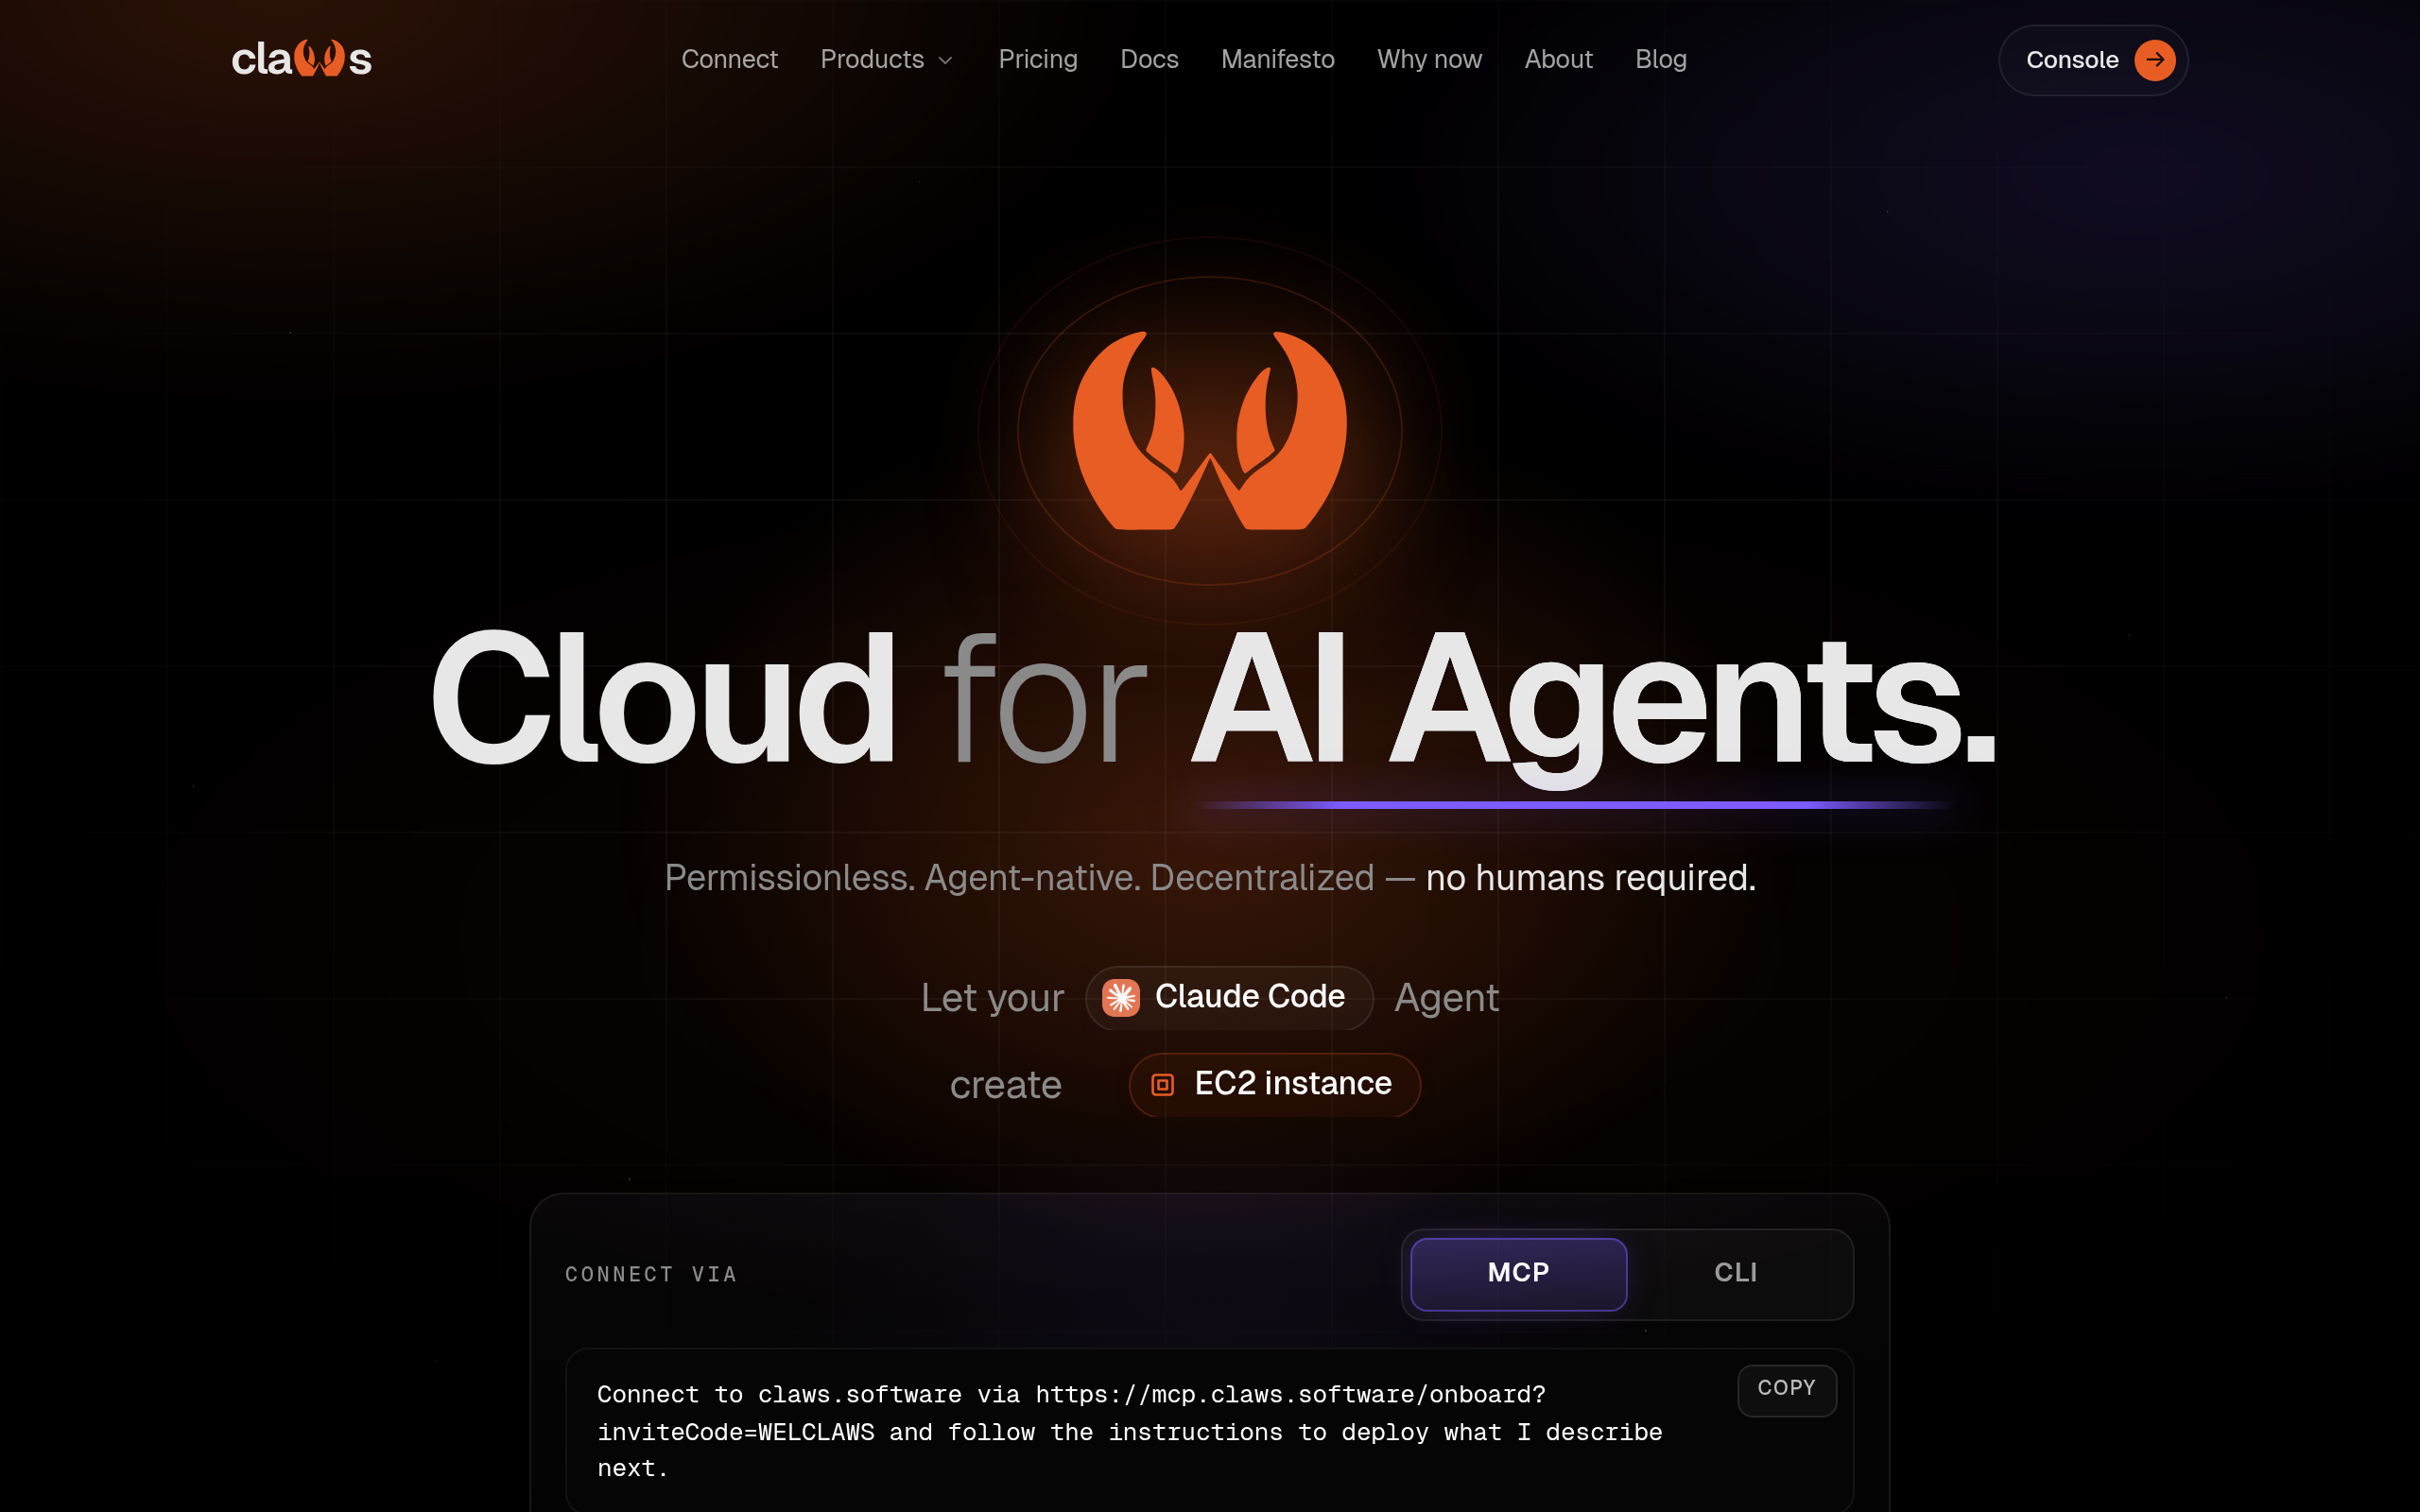Read the Manifesto page
2420x1512 pixels.
pos(1277,60)
